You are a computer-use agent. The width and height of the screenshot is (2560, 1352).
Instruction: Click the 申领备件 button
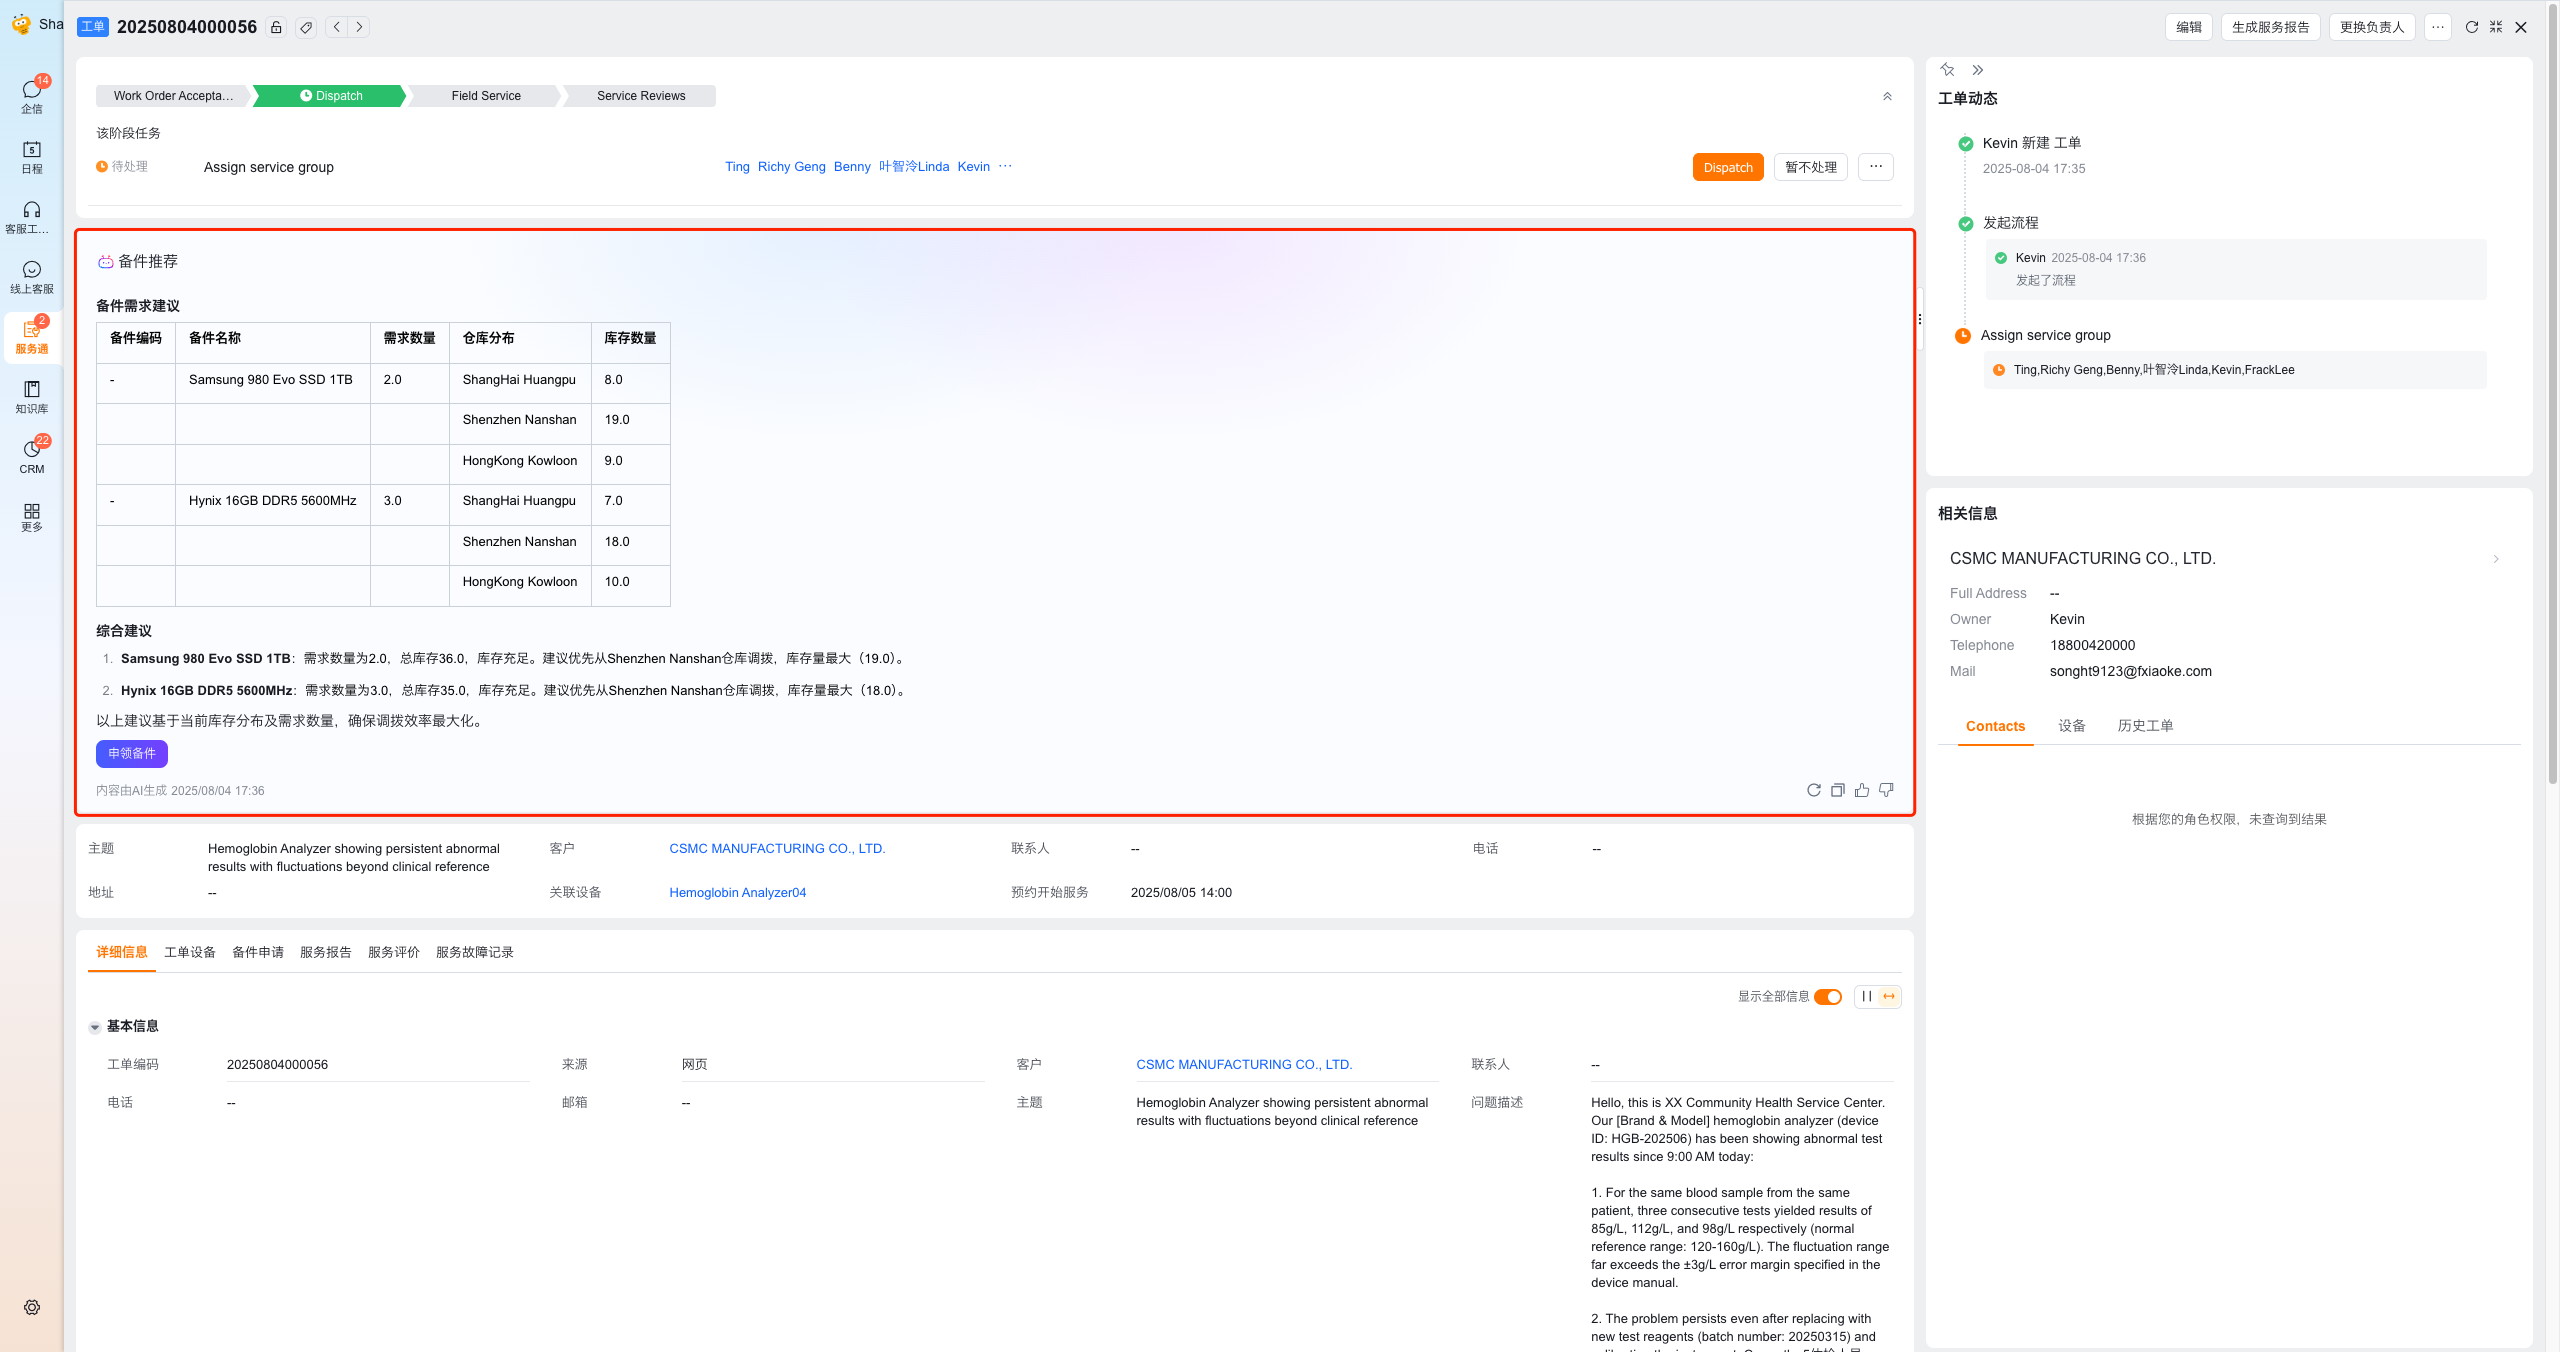click(x=132, y=753)
